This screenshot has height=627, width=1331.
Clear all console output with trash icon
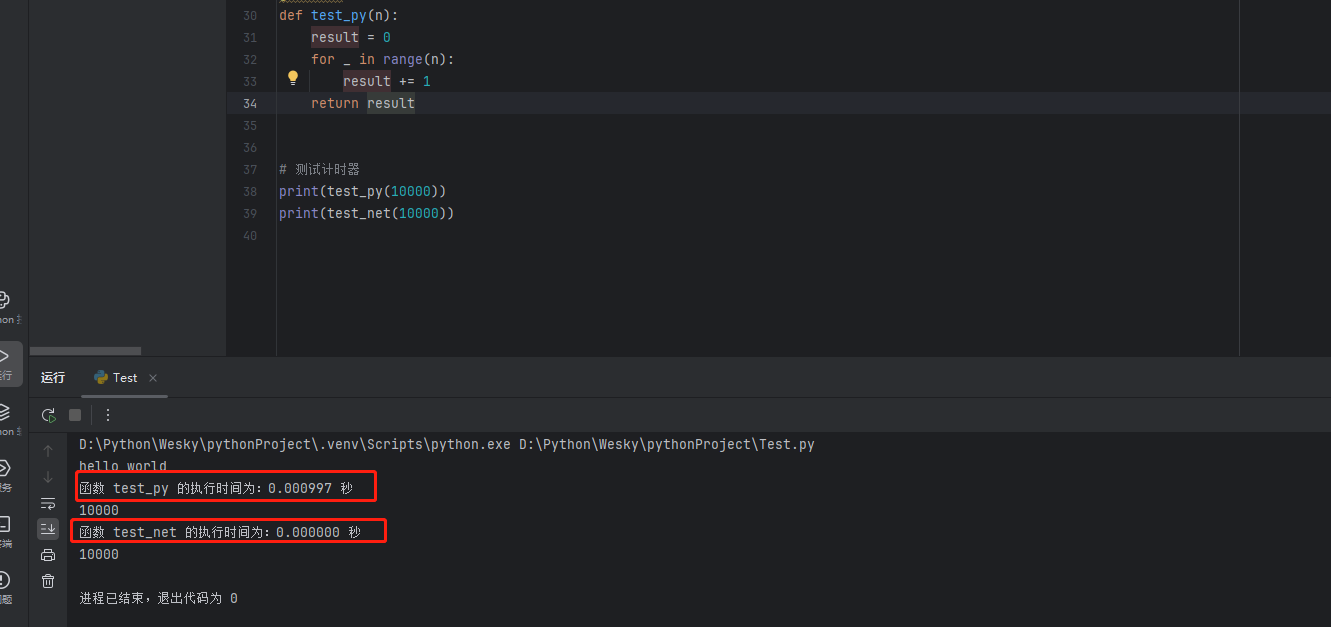[x=48, y=581]
